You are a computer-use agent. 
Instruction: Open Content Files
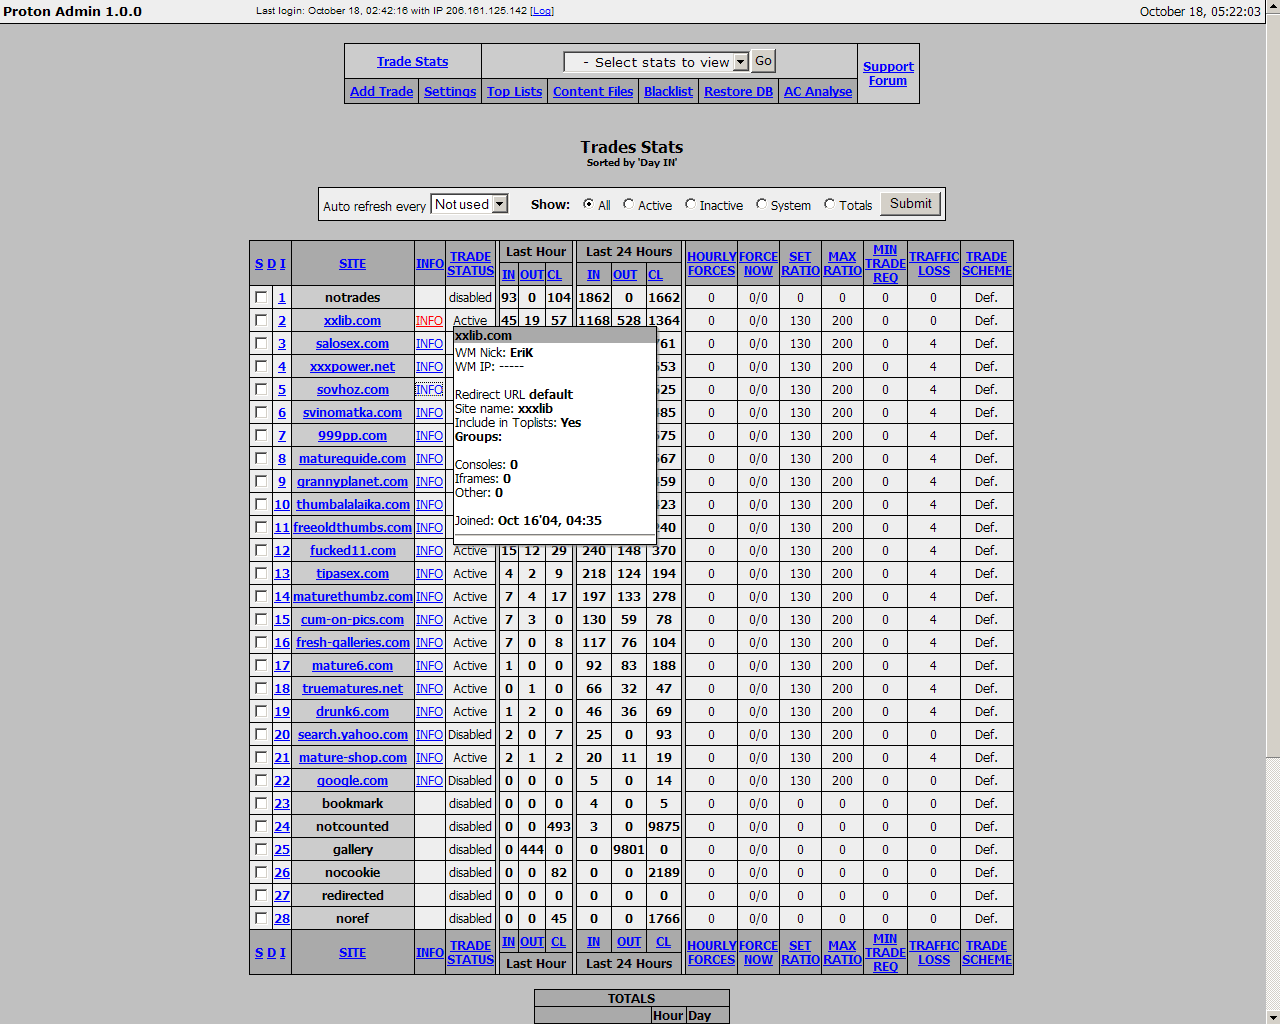coord(593,91)
